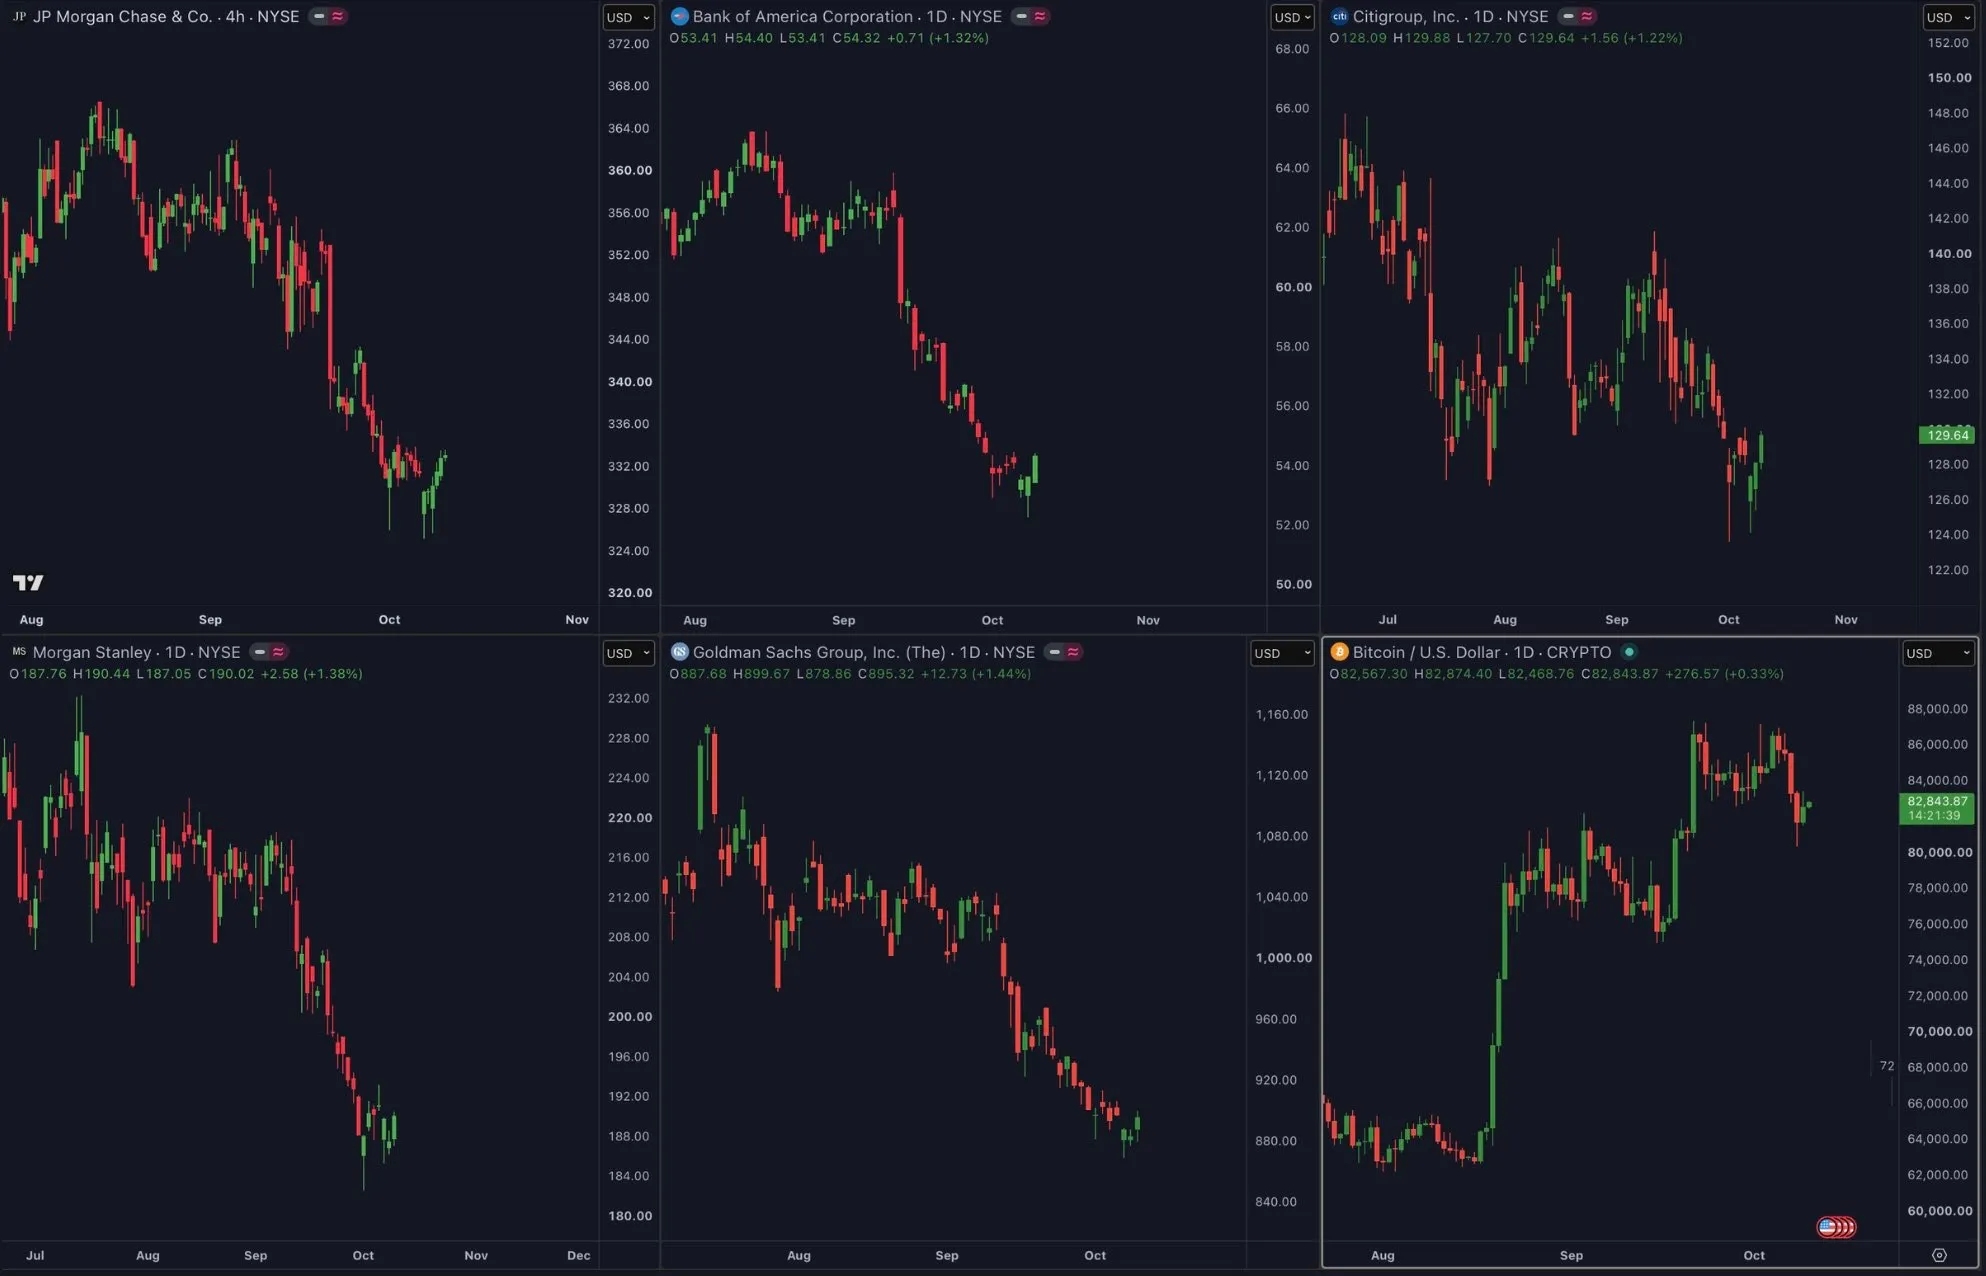Click the TradingView logo in JP Morgan chart

(x=28, y=582)
